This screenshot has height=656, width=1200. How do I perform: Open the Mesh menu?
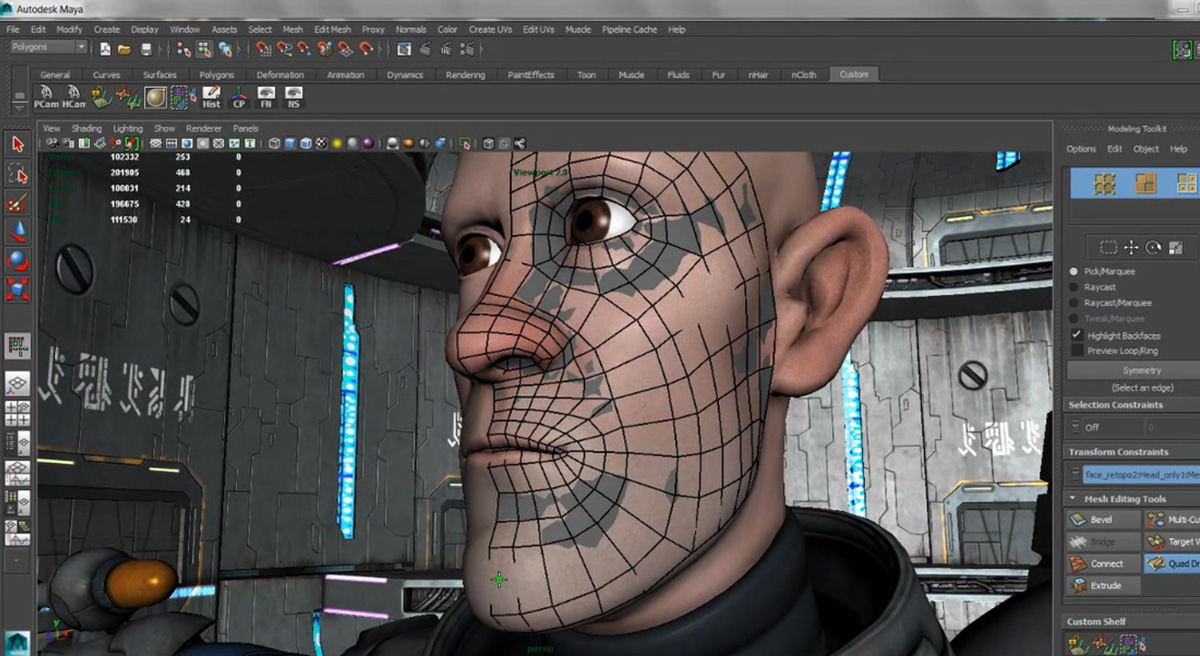(292, 29)
